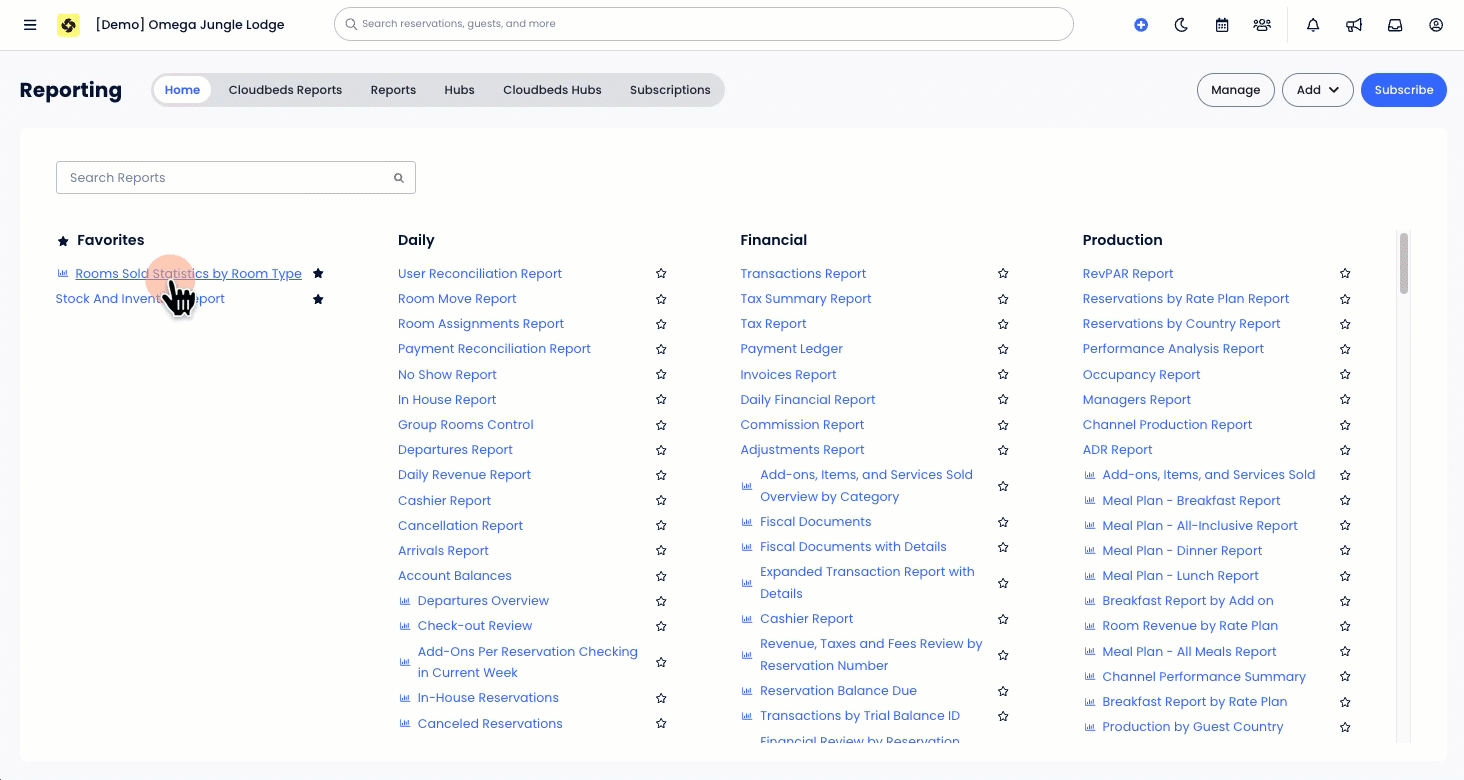Enable dark mode with the moon icon
1464x780 pixels.
coord(1181,25)
